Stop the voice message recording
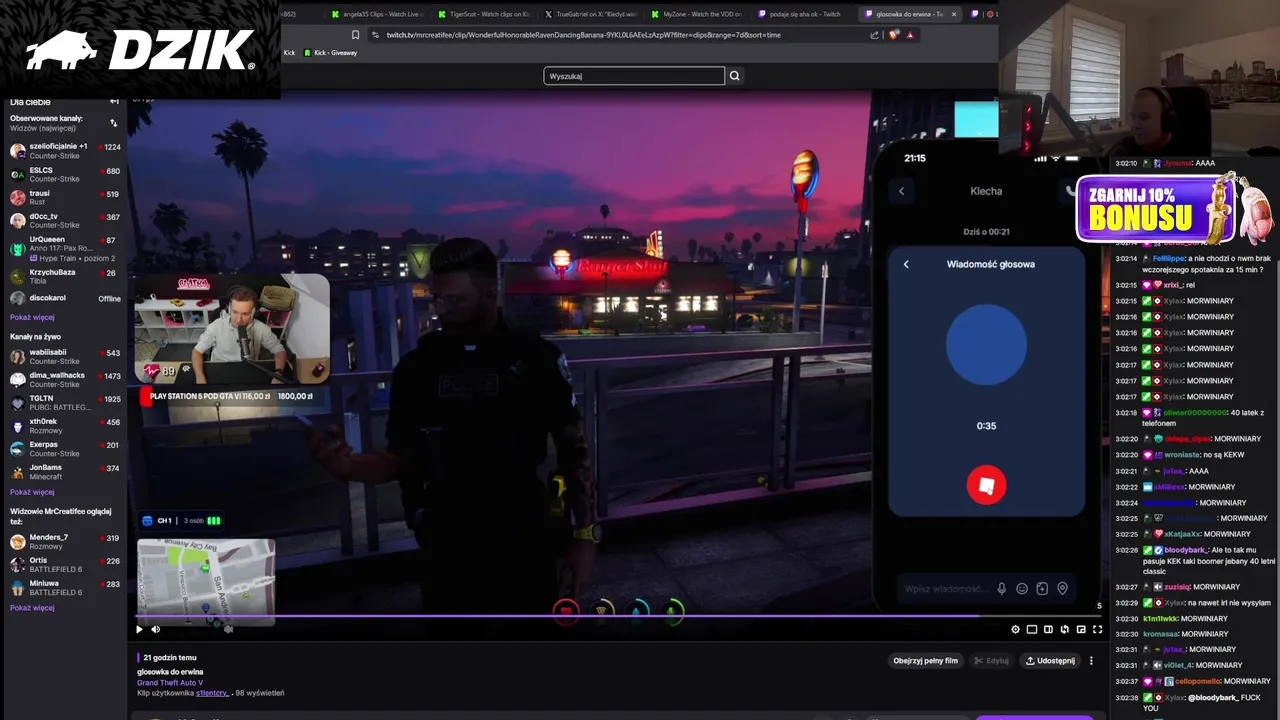Viewport: 1280px width, 720px height. click(x=986, y=485)
